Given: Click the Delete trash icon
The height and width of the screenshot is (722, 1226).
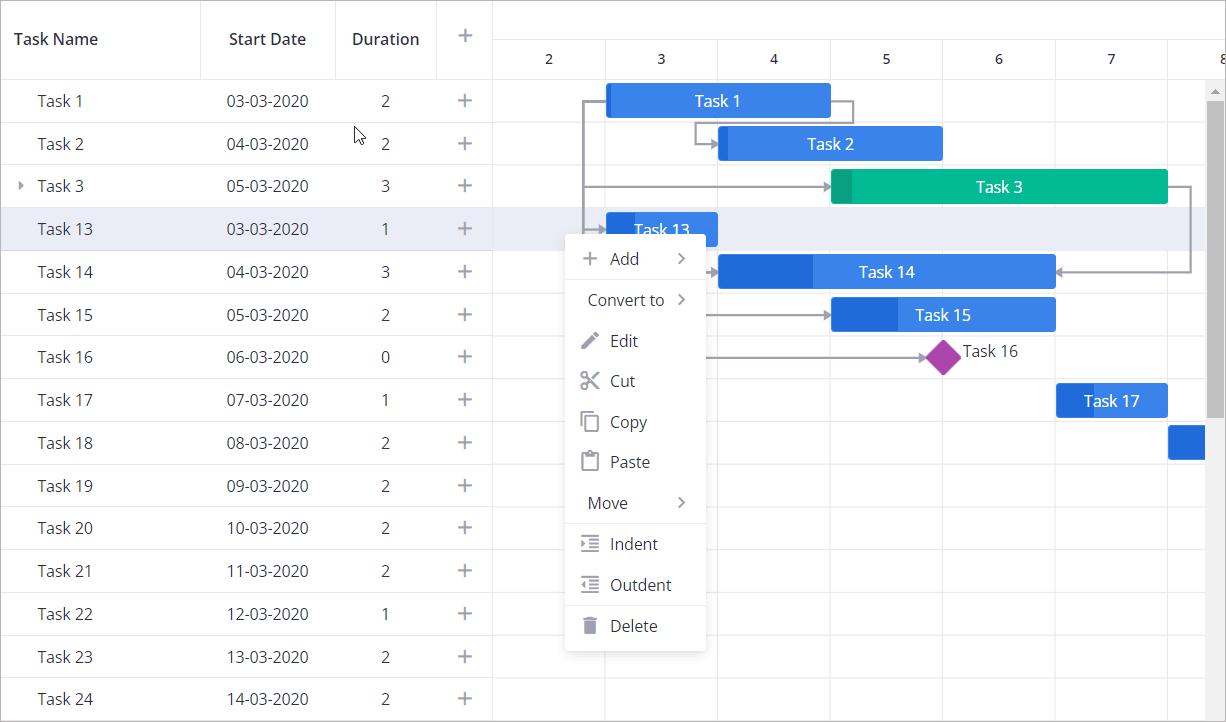Looking at the screenshot, I should click(x=589, y=625).
